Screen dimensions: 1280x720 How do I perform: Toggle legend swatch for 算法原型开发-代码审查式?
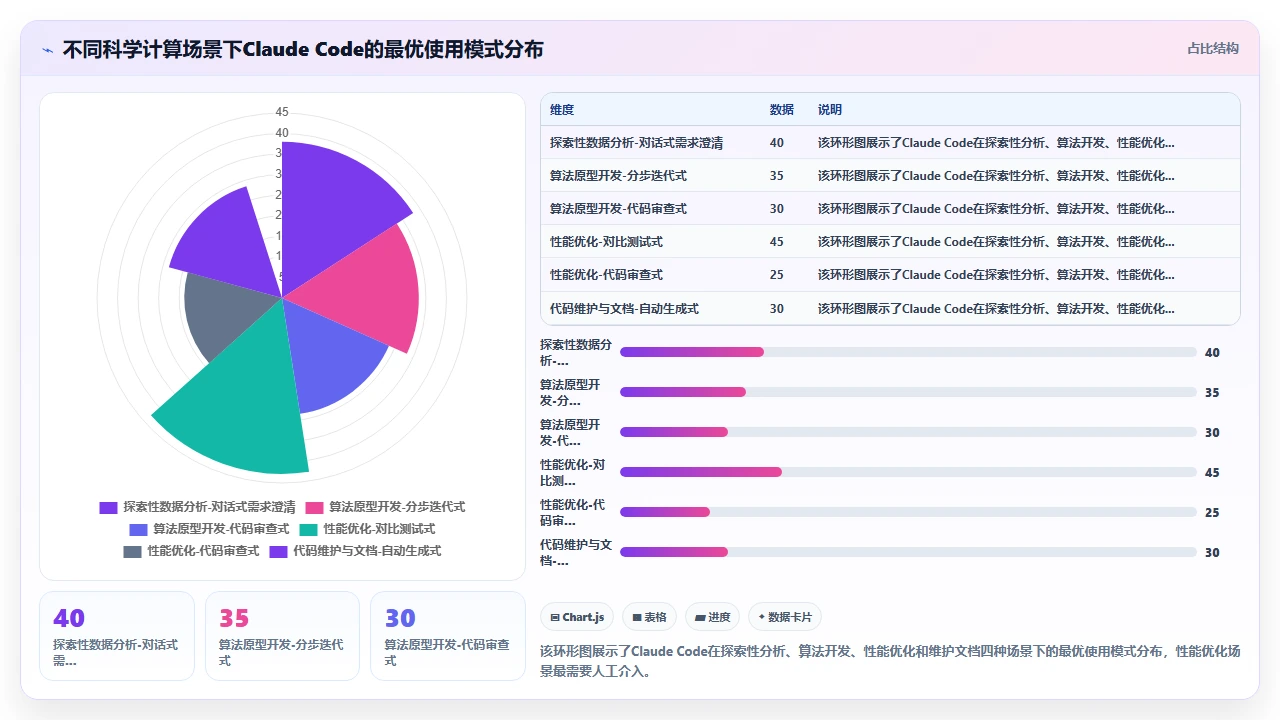(x=138, y=529)
